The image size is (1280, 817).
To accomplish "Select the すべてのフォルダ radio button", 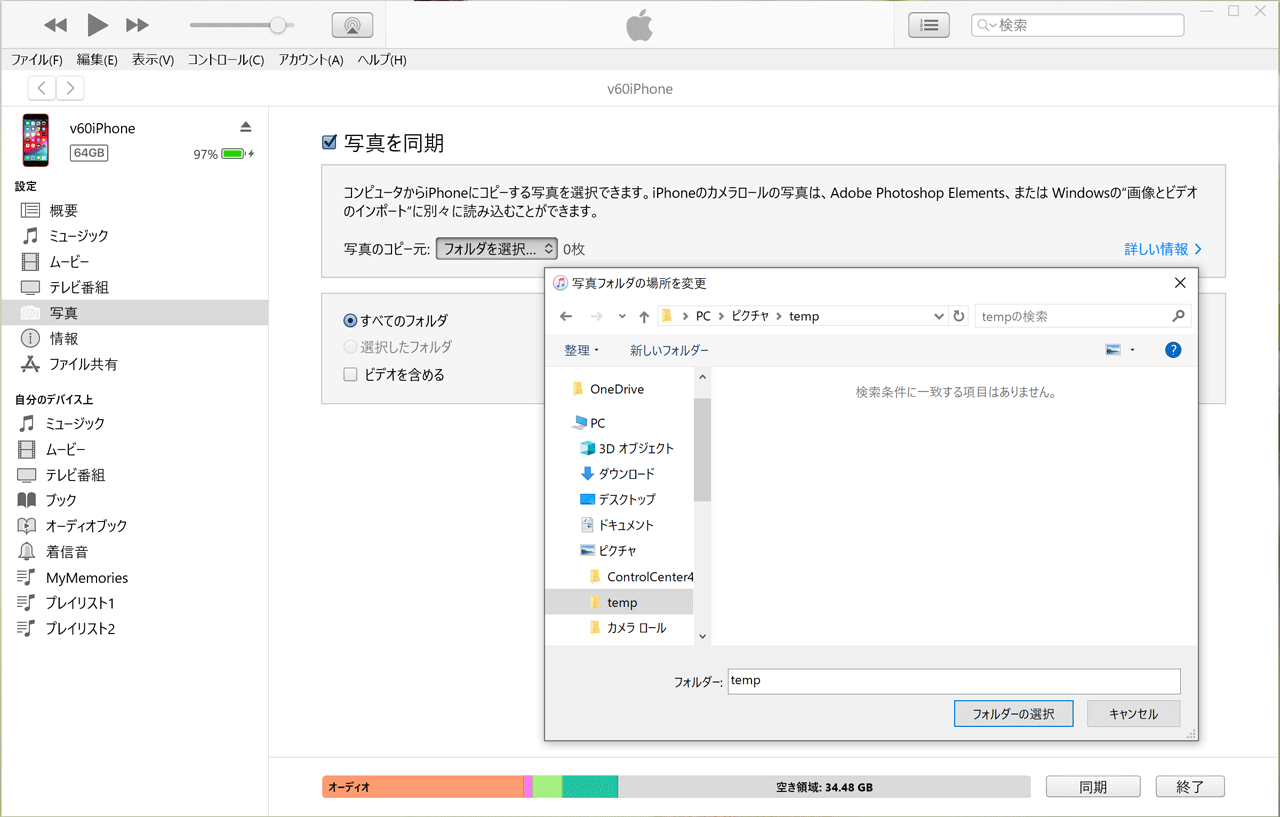I will (350, 321).
